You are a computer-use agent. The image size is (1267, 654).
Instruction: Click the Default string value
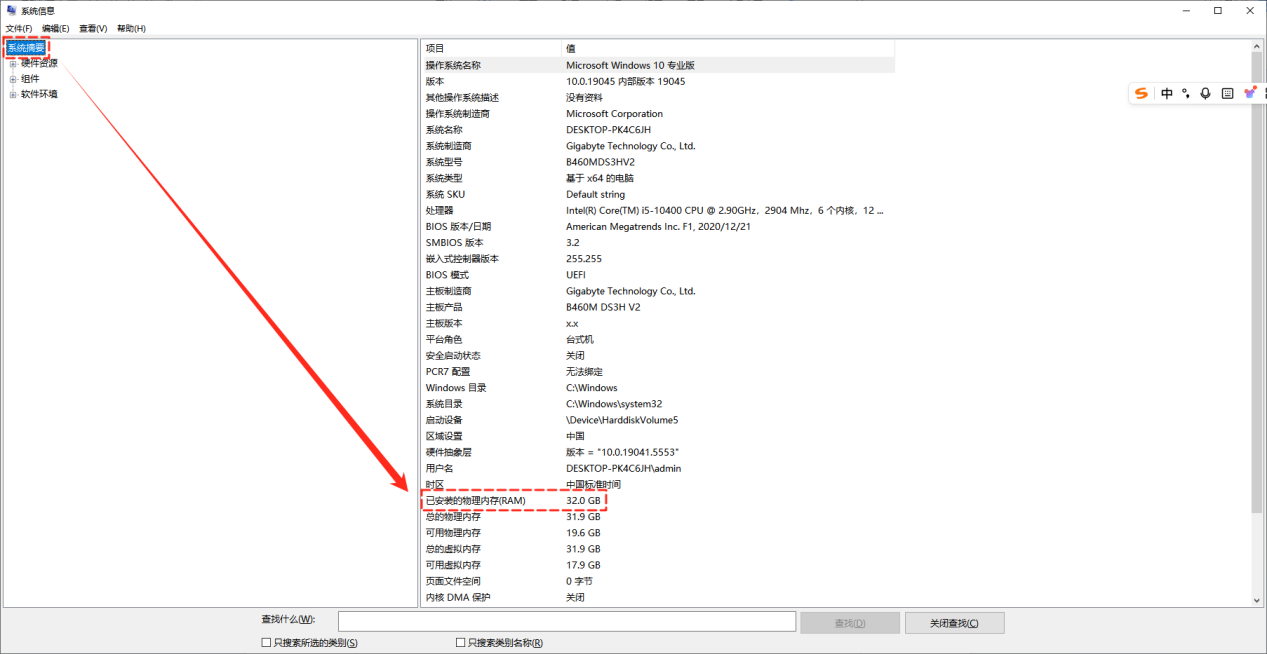pyautogui.click(x=595, y=194)
